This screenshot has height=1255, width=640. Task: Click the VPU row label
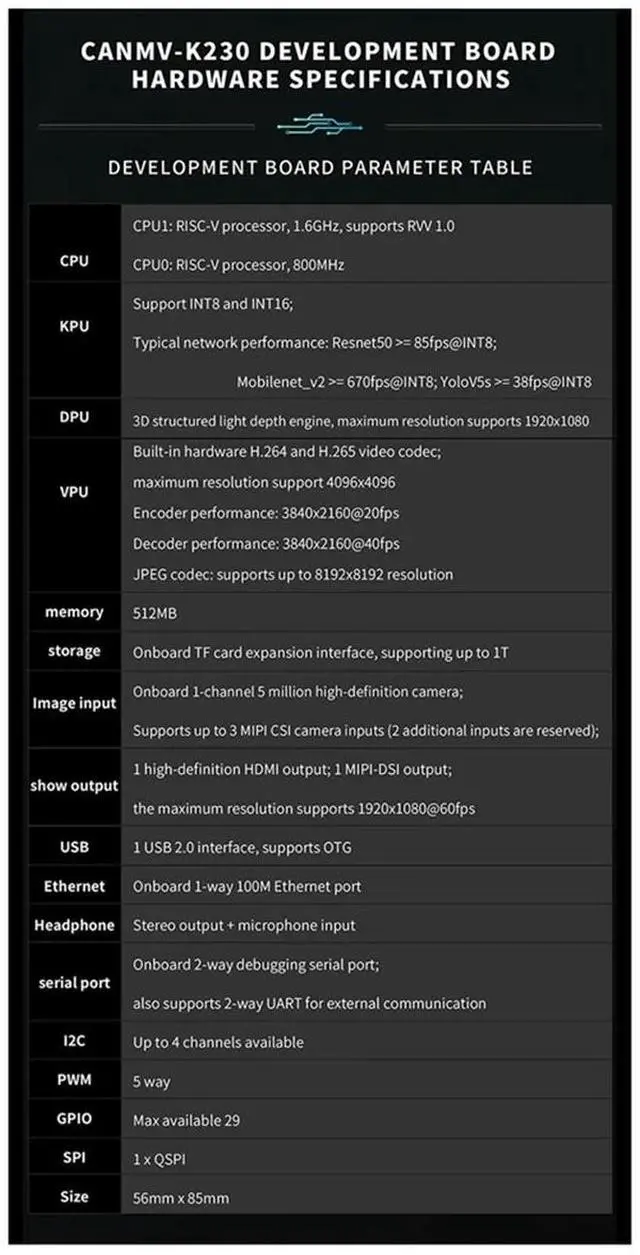(x=74, y=492)
